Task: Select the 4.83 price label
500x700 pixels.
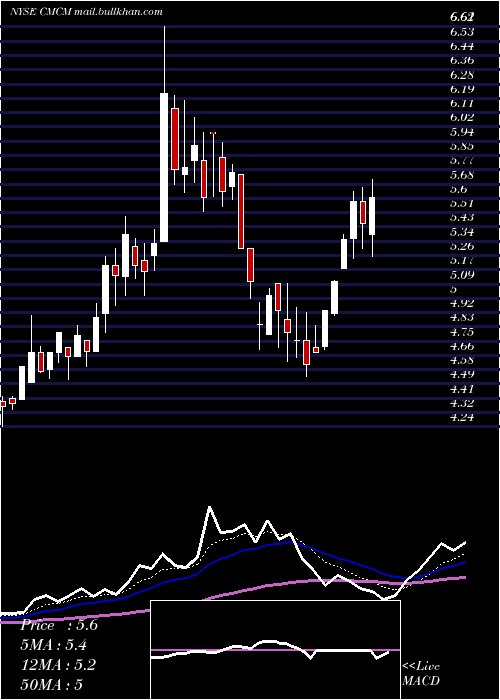Action: pos(462,317)
